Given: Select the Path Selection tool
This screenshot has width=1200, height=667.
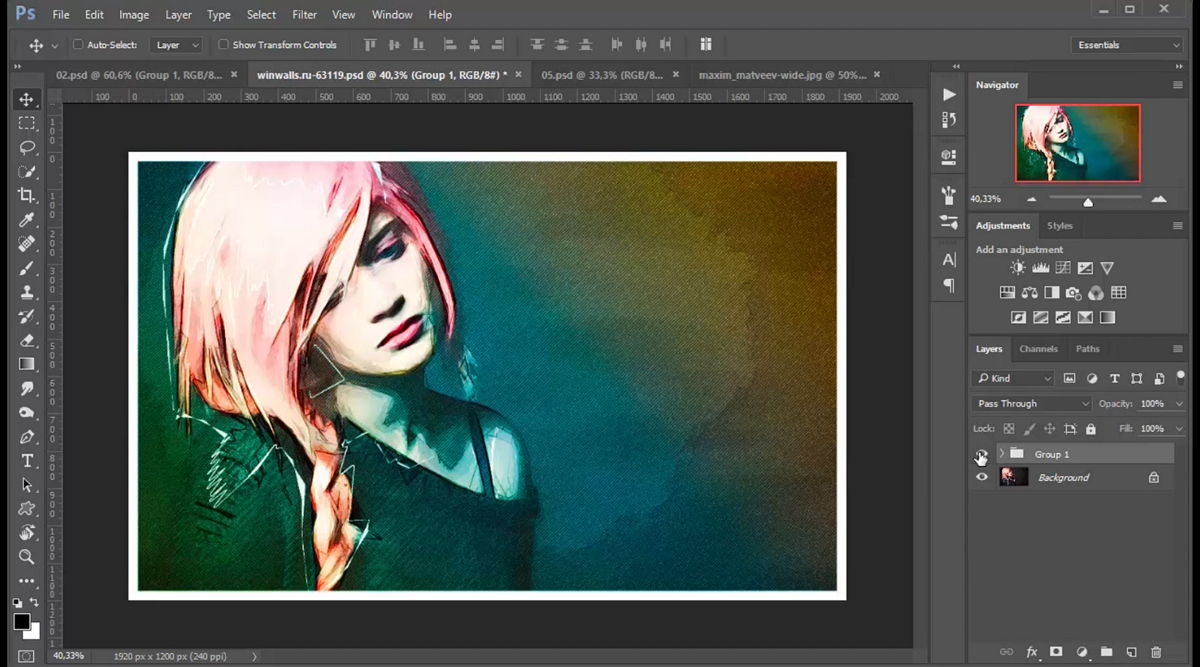Looking at the screenshot, I should click(27, 485).
